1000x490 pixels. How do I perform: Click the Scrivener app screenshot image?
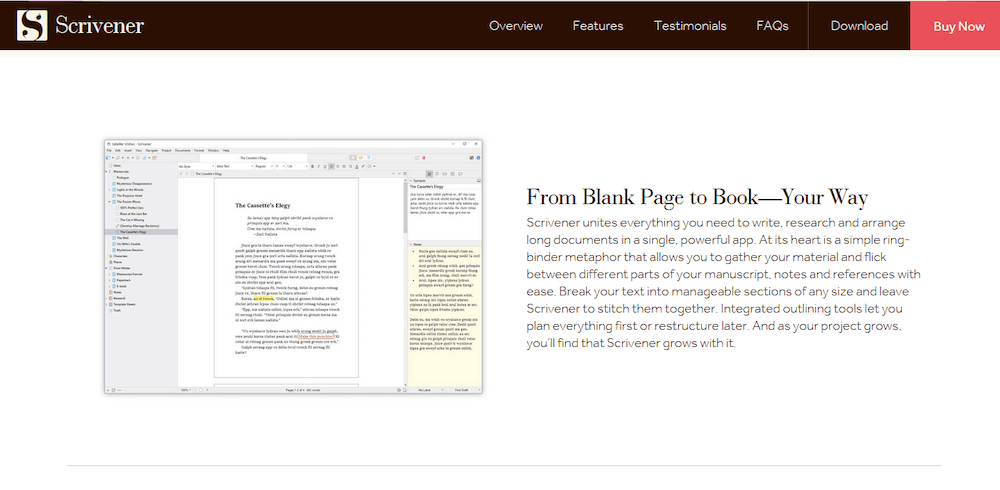[x=293, y=266]
